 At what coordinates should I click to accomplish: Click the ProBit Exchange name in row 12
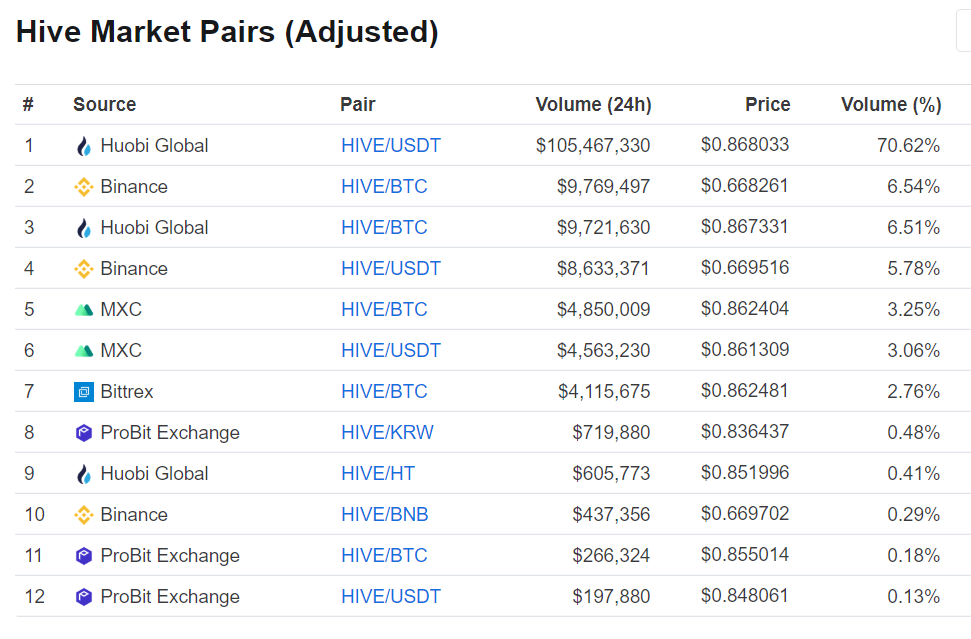tap(170, 596)
